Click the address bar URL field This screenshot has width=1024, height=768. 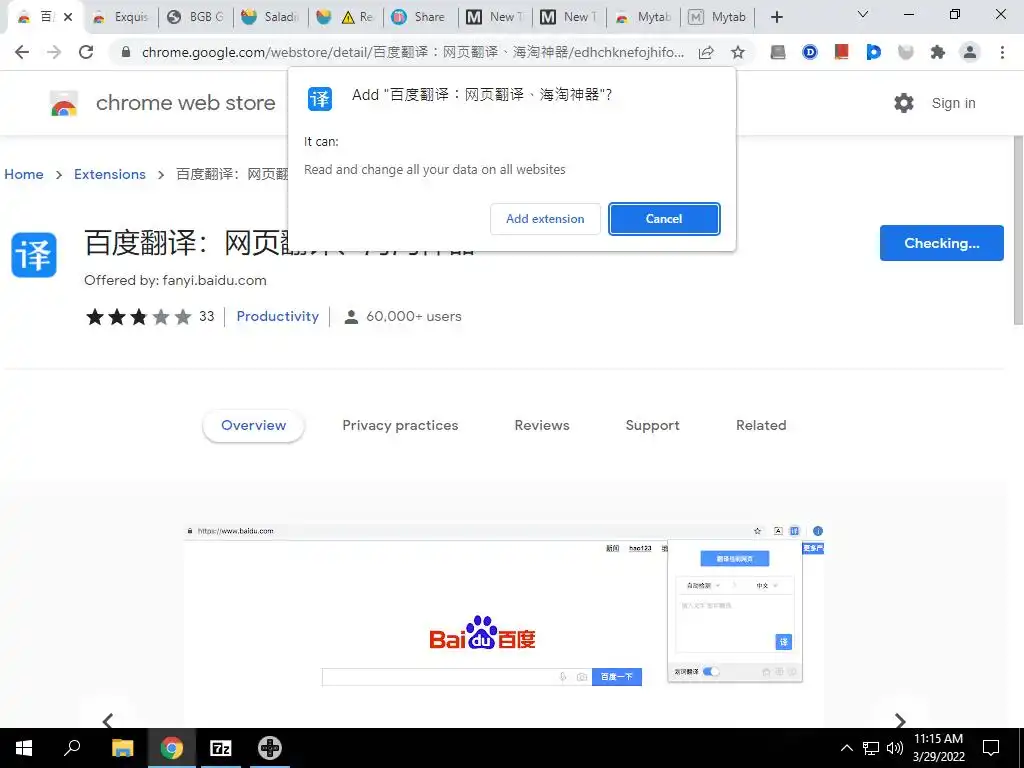coord(412,52)
